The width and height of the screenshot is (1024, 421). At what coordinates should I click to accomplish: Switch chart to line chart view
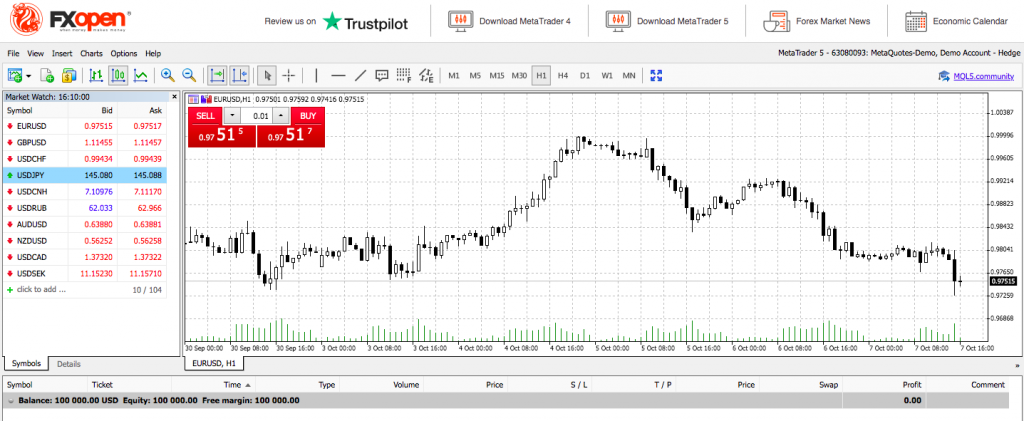click(x=141, y=75)
